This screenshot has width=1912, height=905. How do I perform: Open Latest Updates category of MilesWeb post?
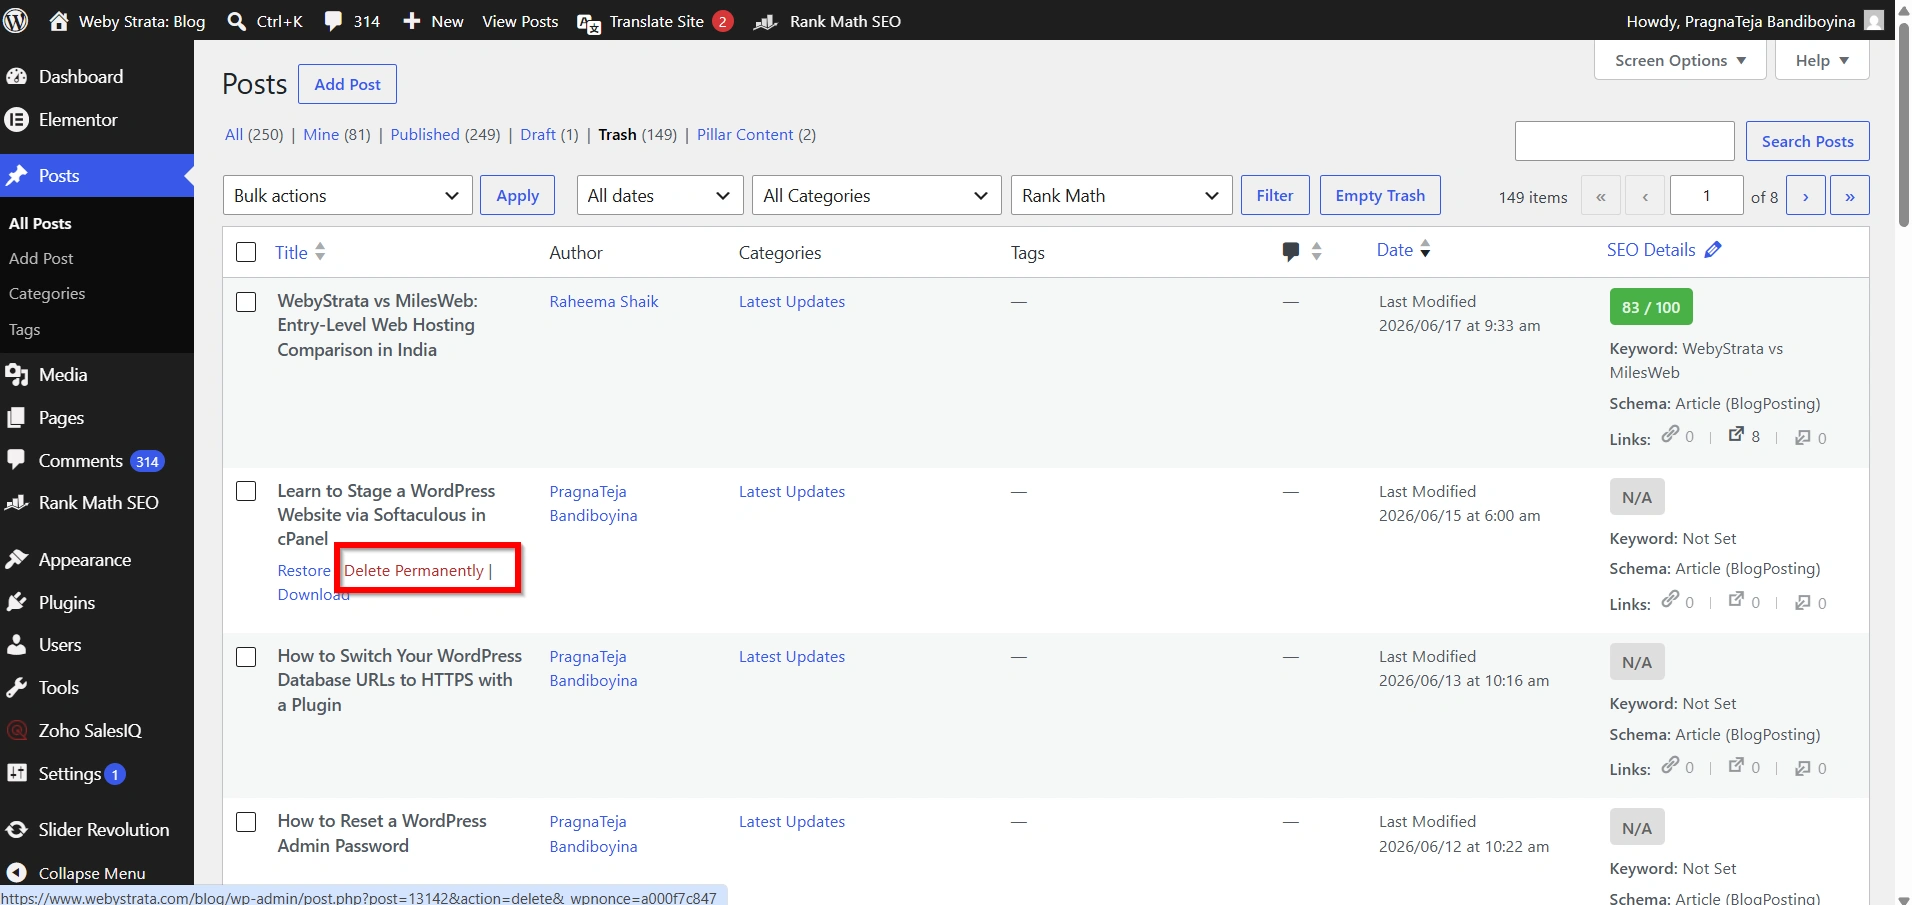[792, 302]
